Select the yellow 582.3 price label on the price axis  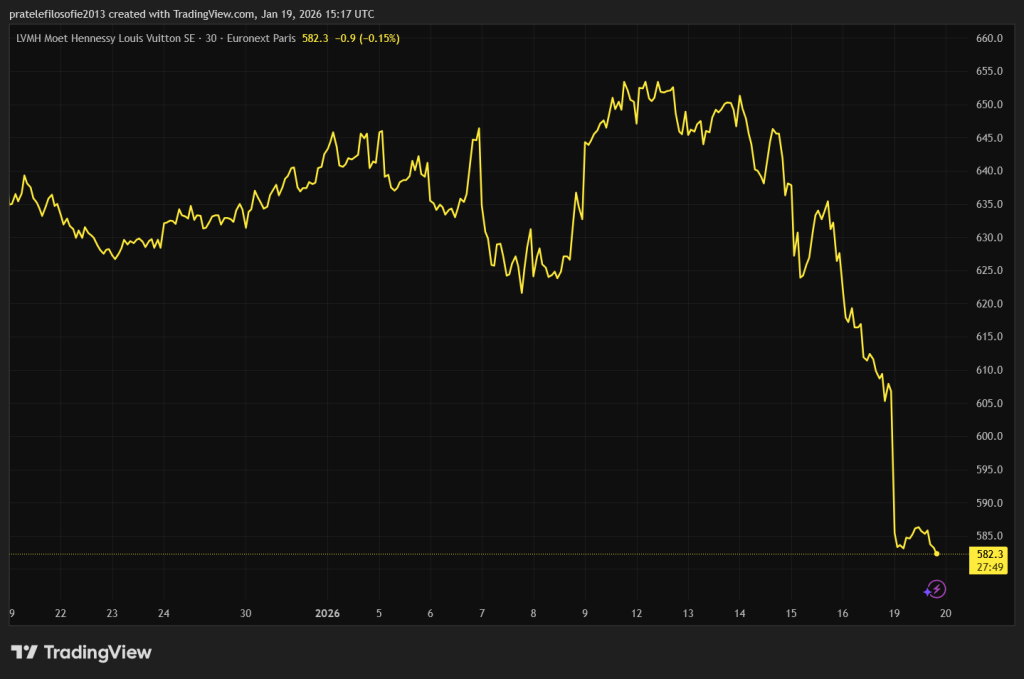click(989, 554)
